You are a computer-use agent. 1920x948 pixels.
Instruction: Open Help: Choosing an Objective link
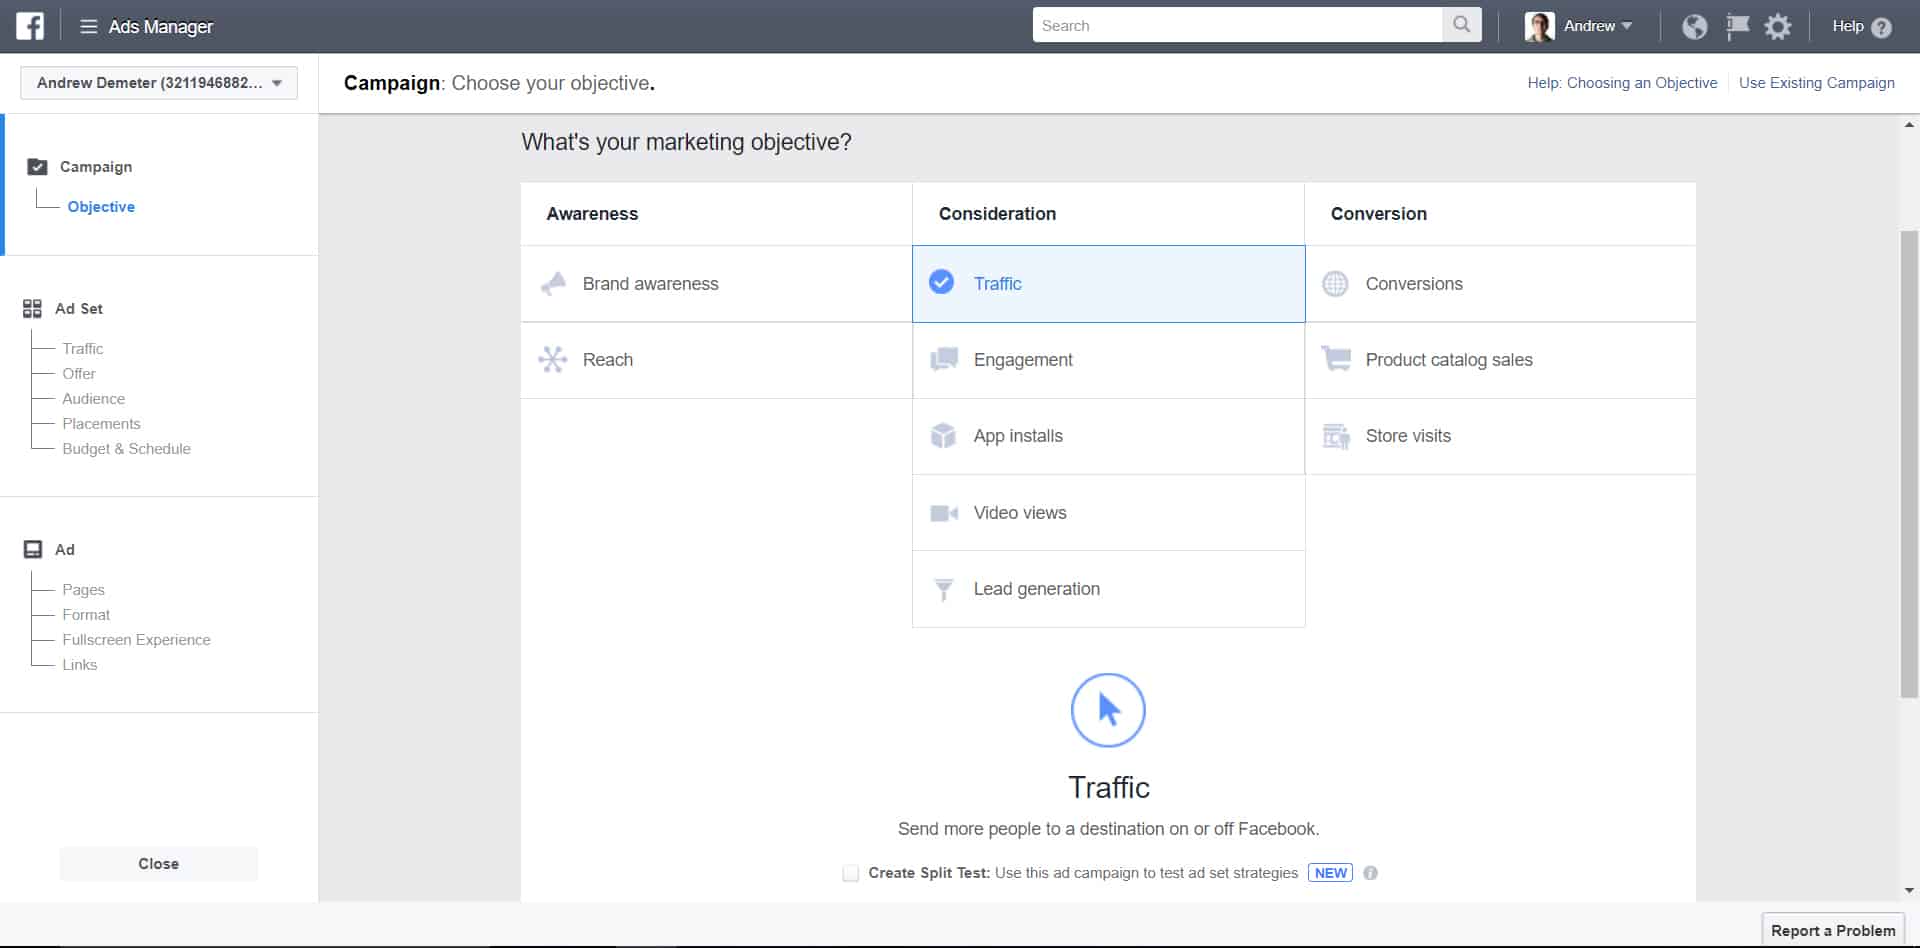[x=1622, y=83]
